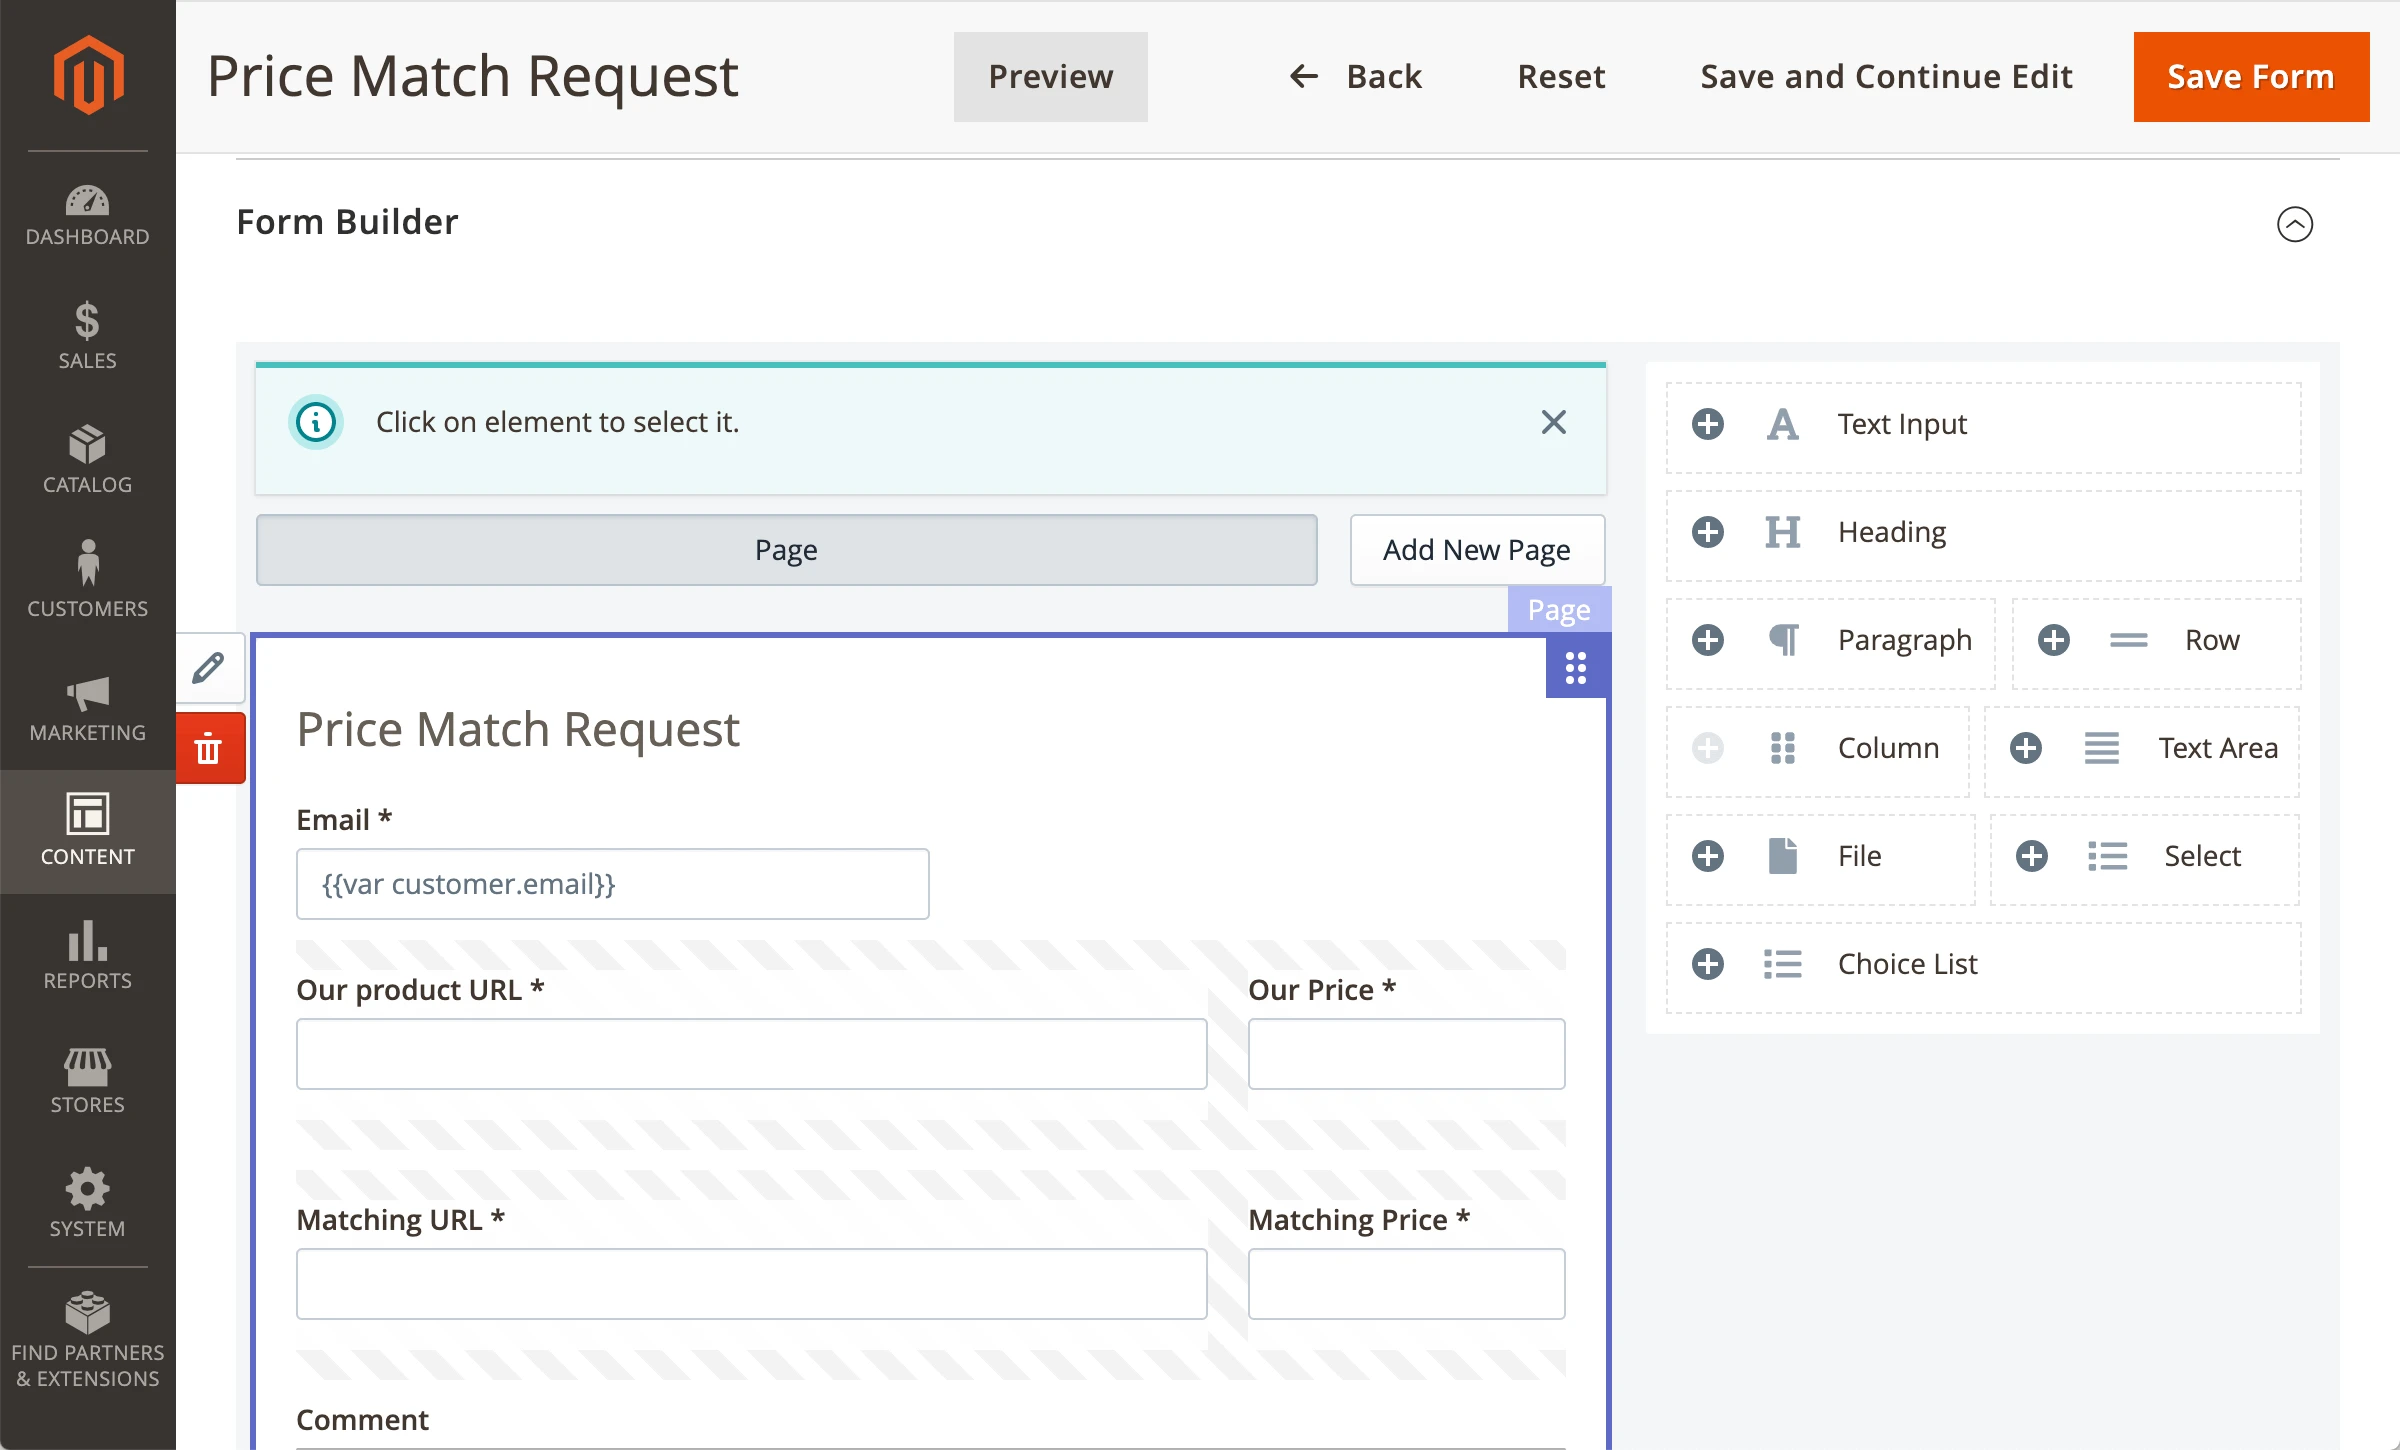The width and height of the screenshot is (2400, 1450).
Task: Click the pencil edit icon beside page
Action: tap(209, 668)
